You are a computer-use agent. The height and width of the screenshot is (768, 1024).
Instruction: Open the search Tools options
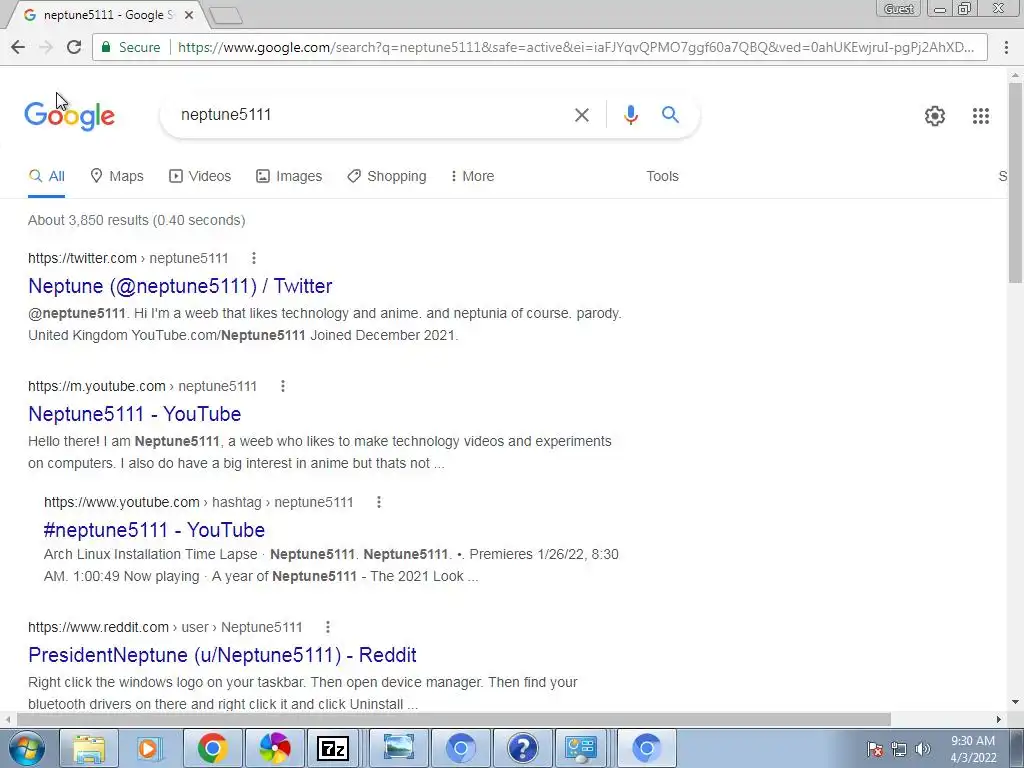point(662,176)
